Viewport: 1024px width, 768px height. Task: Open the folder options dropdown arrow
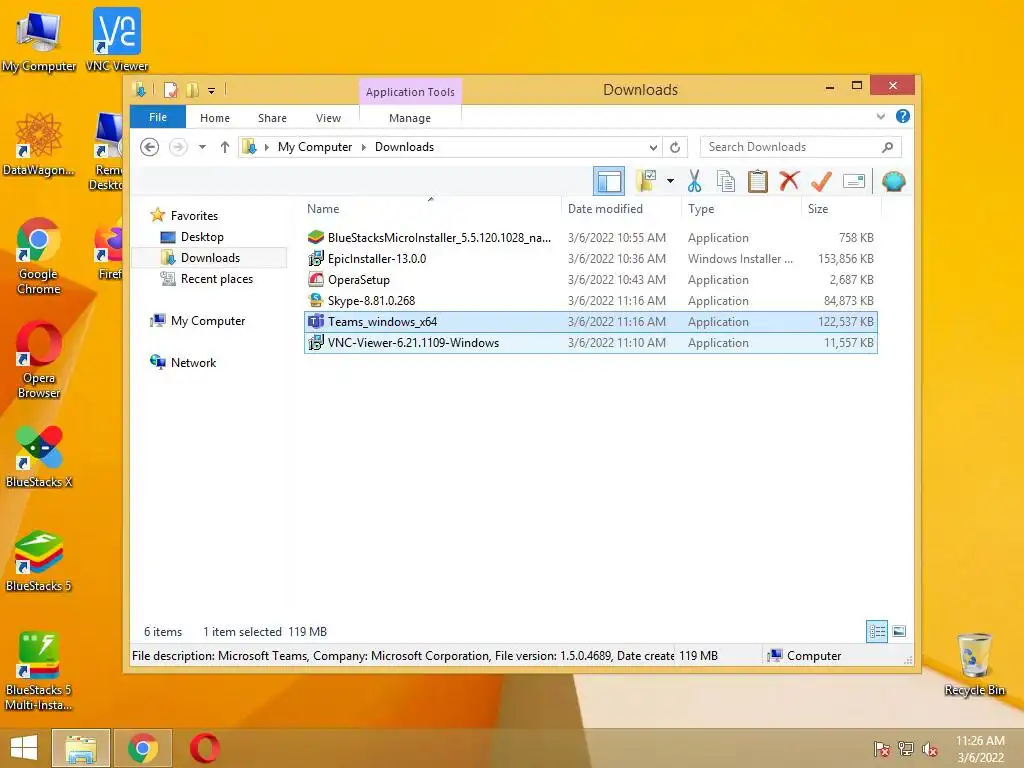(670, 181)
